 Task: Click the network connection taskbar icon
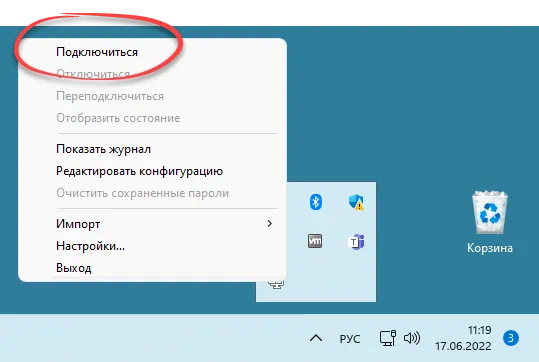pos(388,338)
